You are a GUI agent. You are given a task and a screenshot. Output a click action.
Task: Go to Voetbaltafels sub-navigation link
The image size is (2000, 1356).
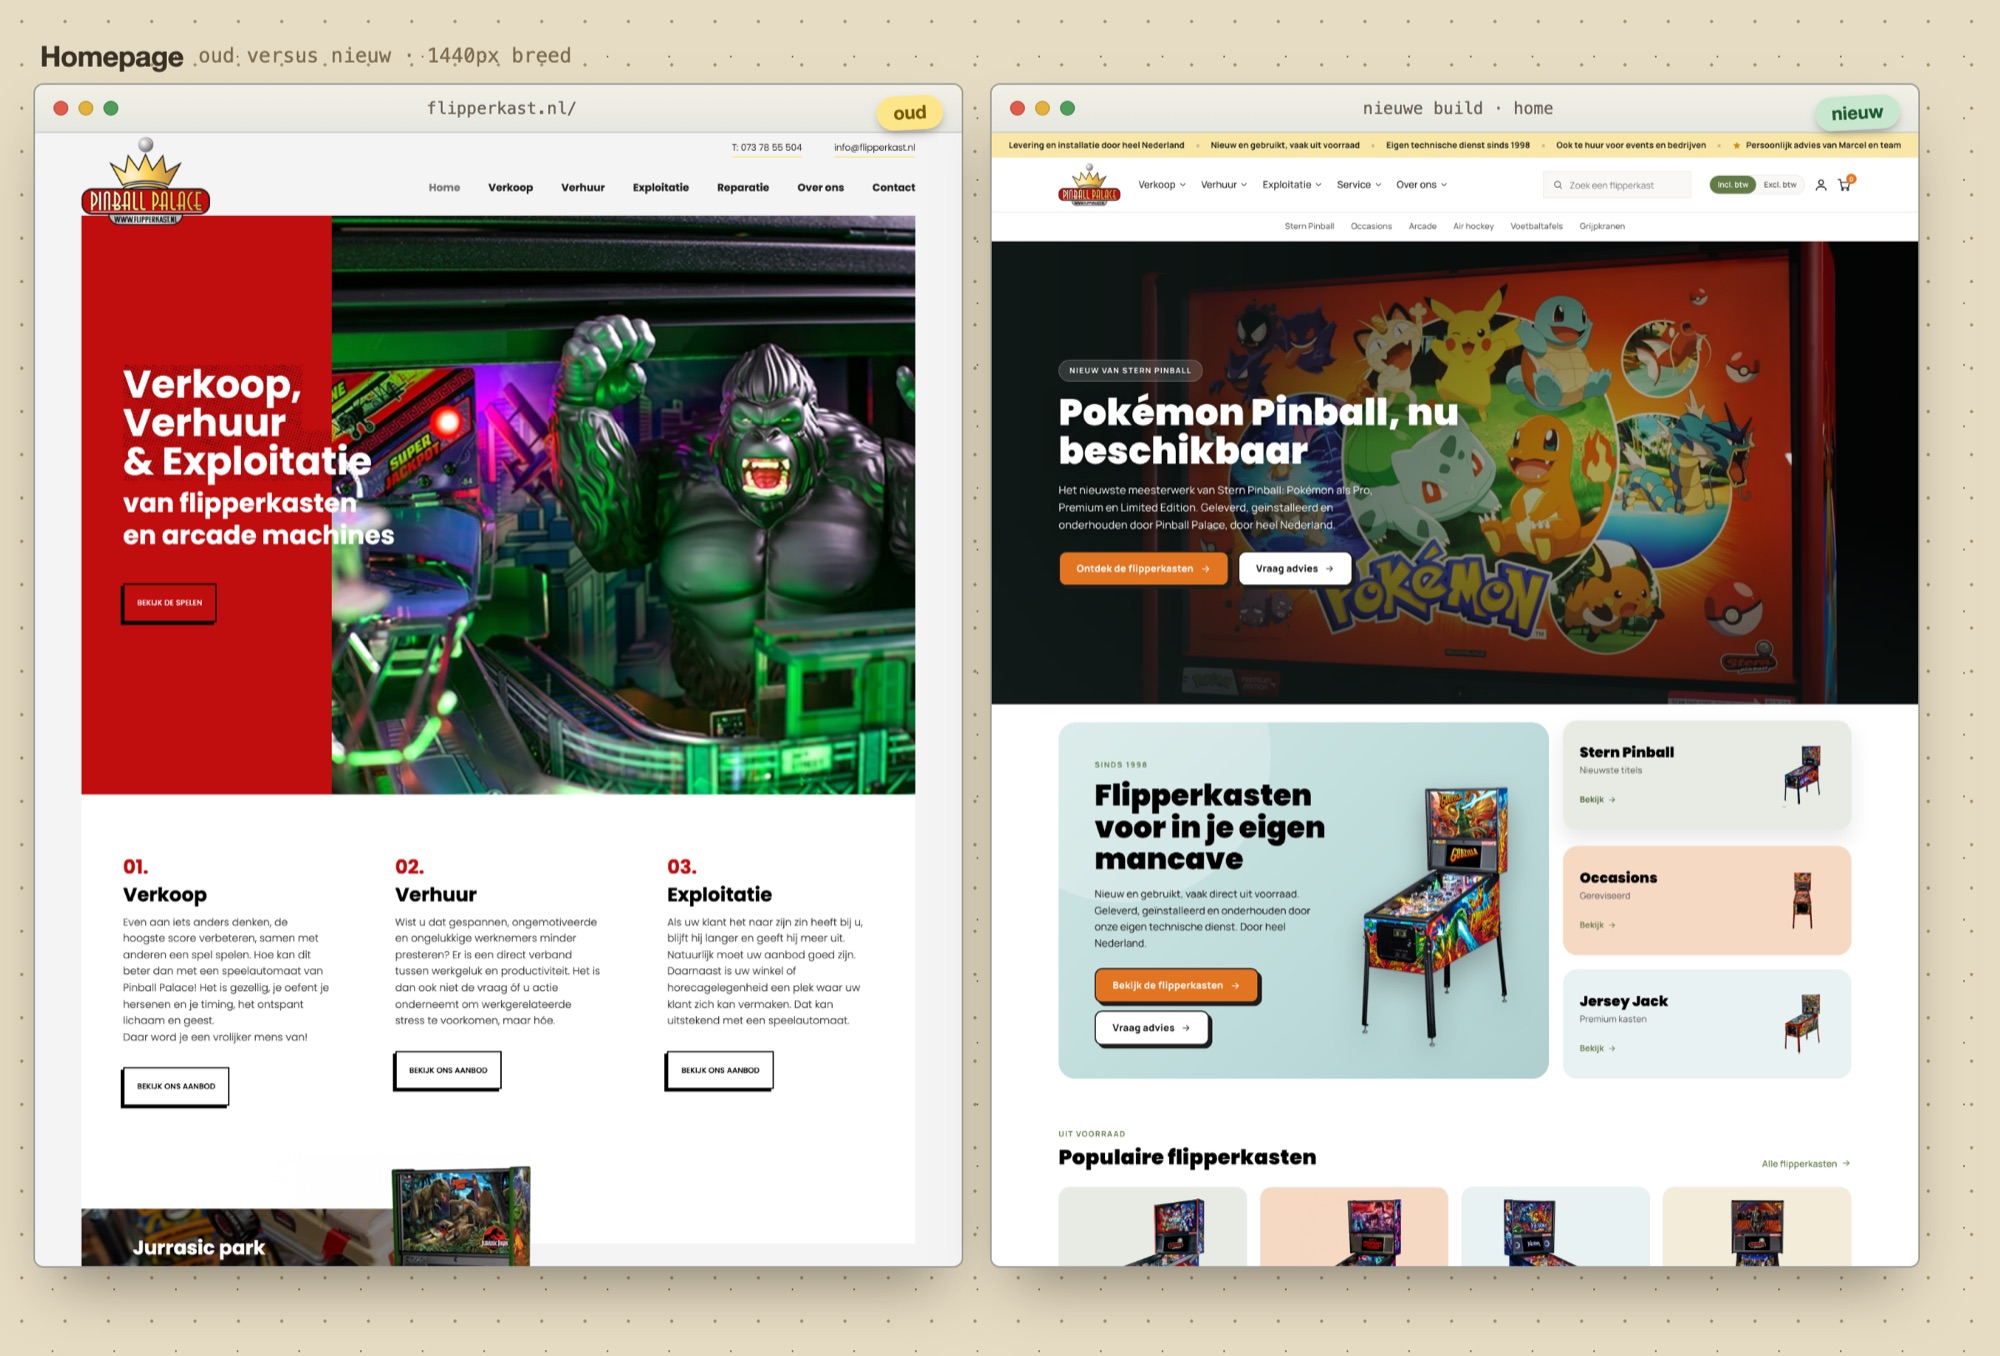point(1536,227)
